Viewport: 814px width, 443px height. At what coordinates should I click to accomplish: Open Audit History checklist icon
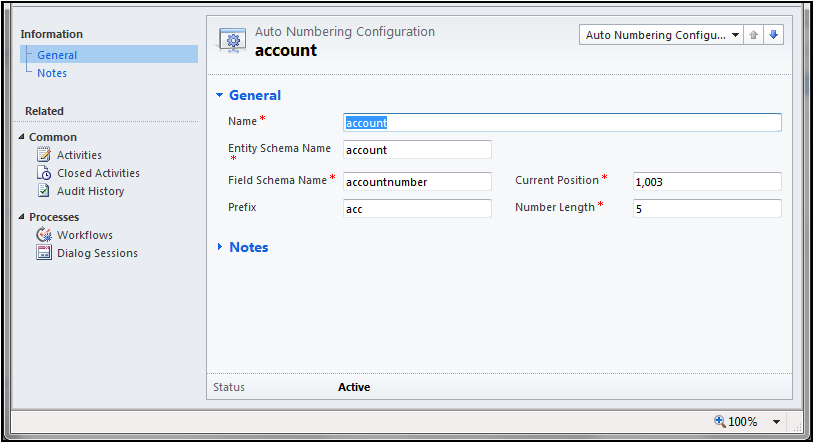(44, 191)
